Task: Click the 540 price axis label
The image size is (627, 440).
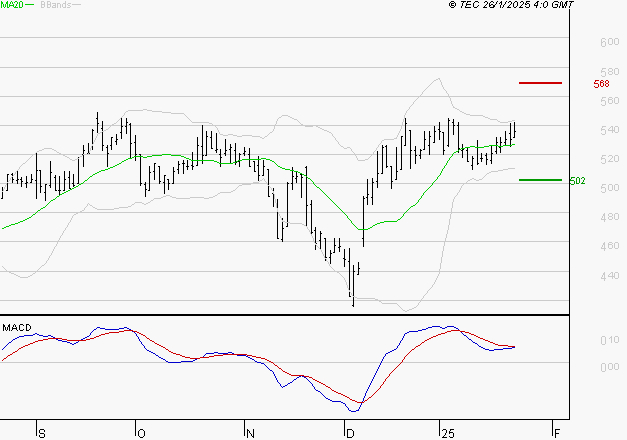Action: pos(610,130)
